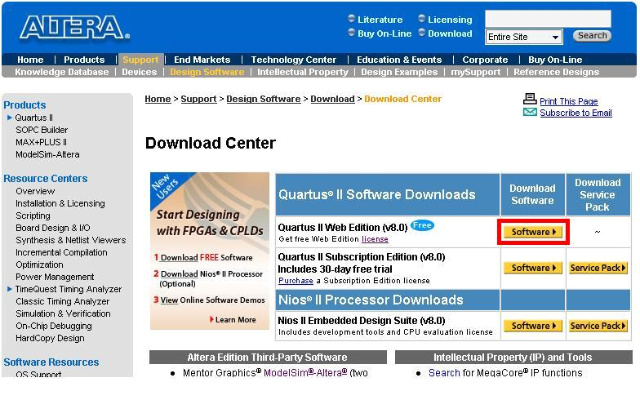Open MAX+PLUS II in the sidebar

point(41,142)
